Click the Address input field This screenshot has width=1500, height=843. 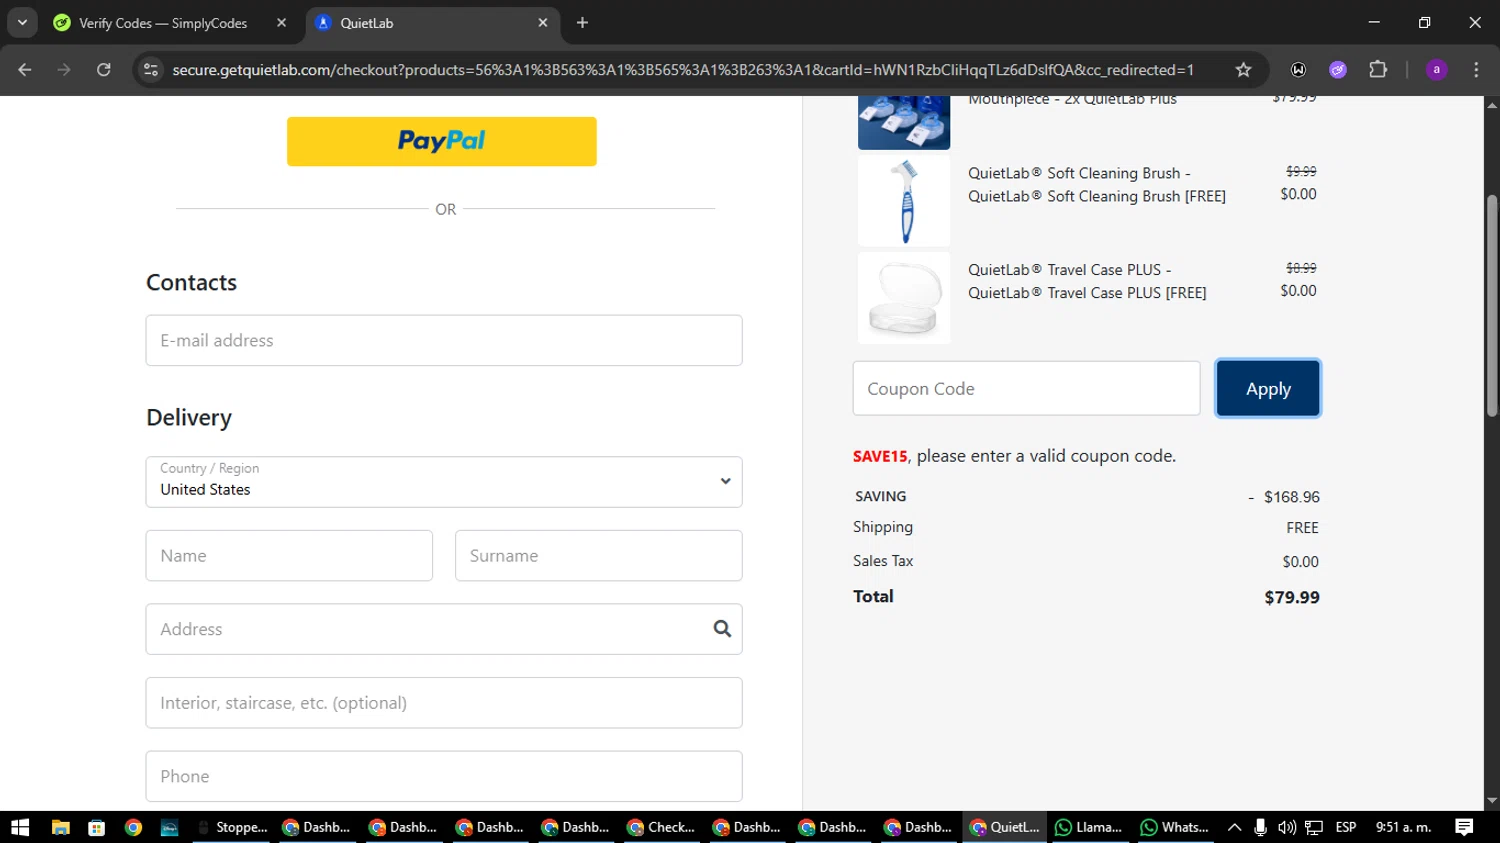(444, 629)
